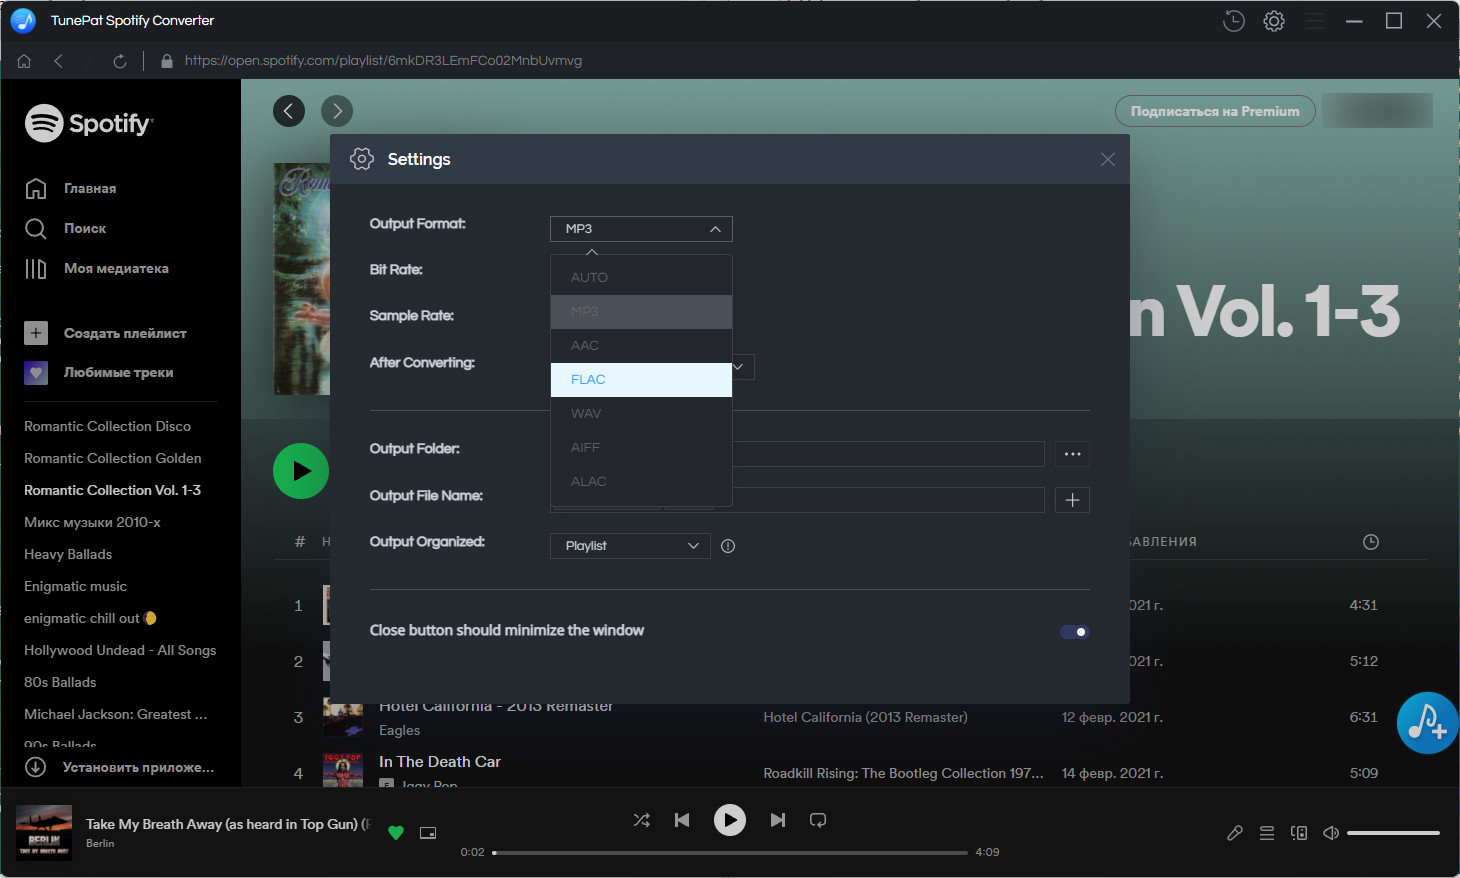Select ALAC format option

pyautogui.click(x=641, y=481)
